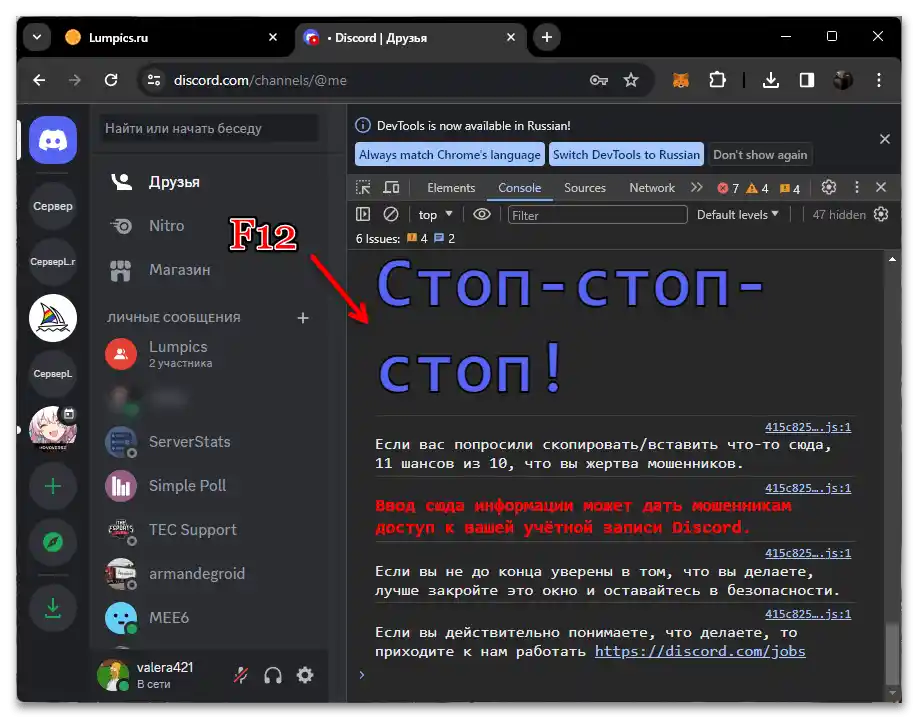
Task: Open DevTools three-dot customize menu
Action: 857,187
